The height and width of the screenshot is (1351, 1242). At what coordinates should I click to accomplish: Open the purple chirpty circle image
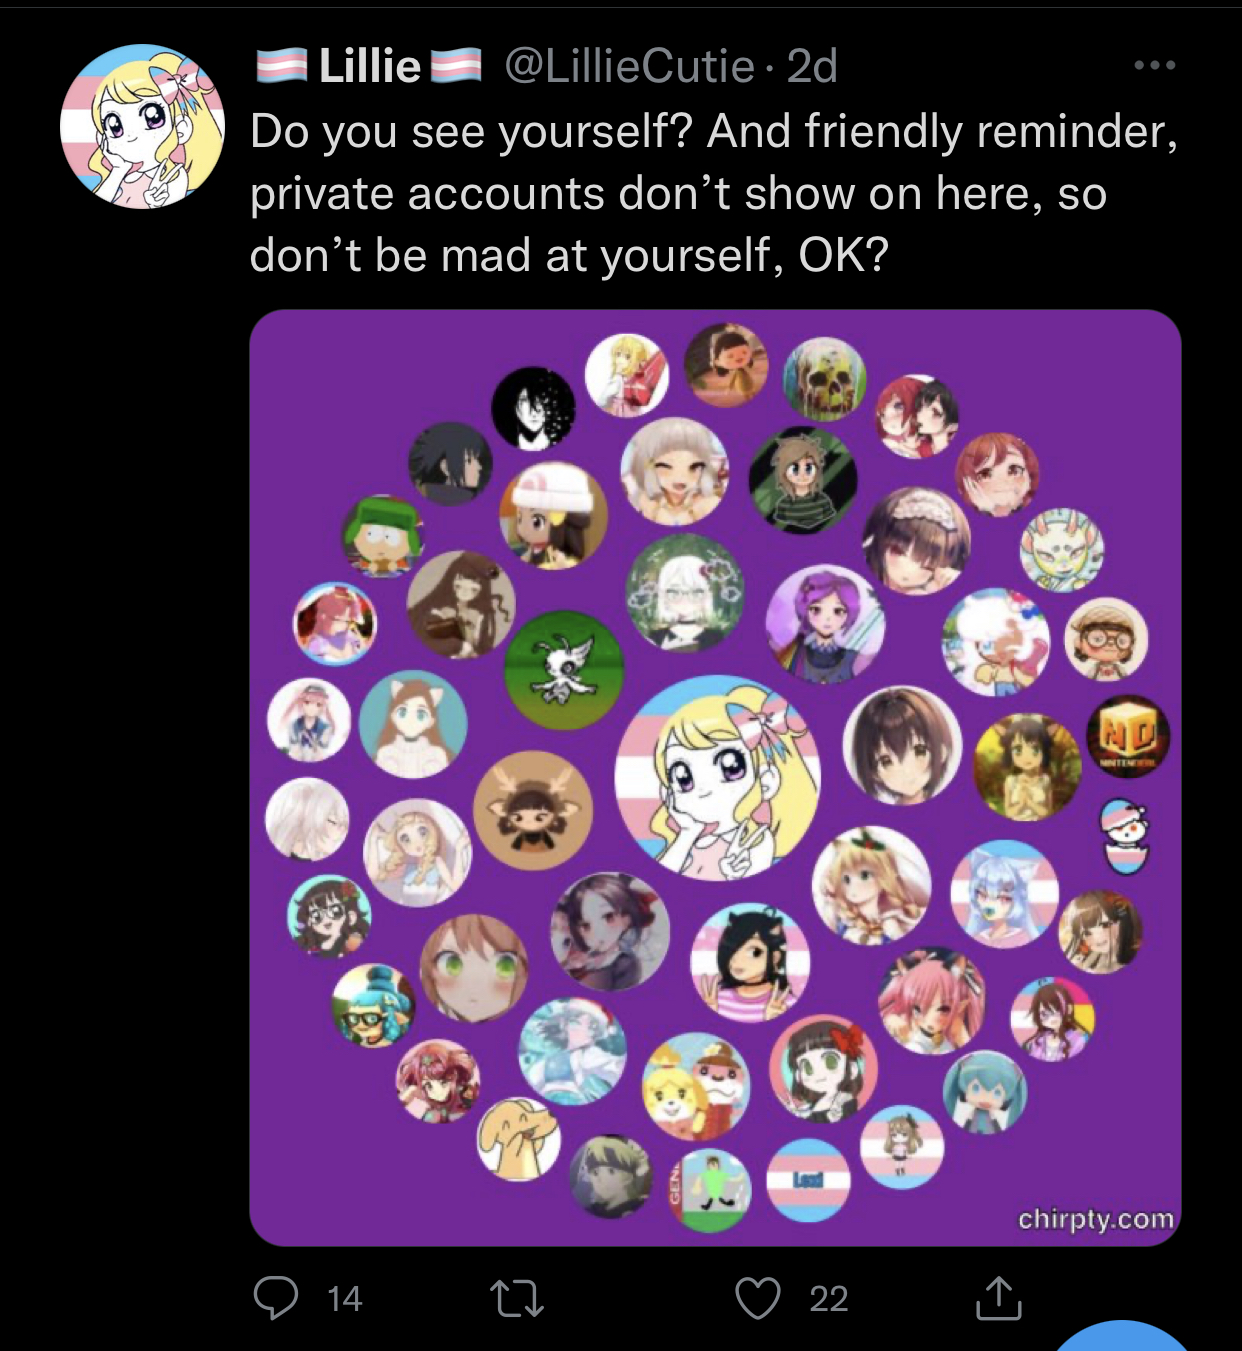click(715, 777)
